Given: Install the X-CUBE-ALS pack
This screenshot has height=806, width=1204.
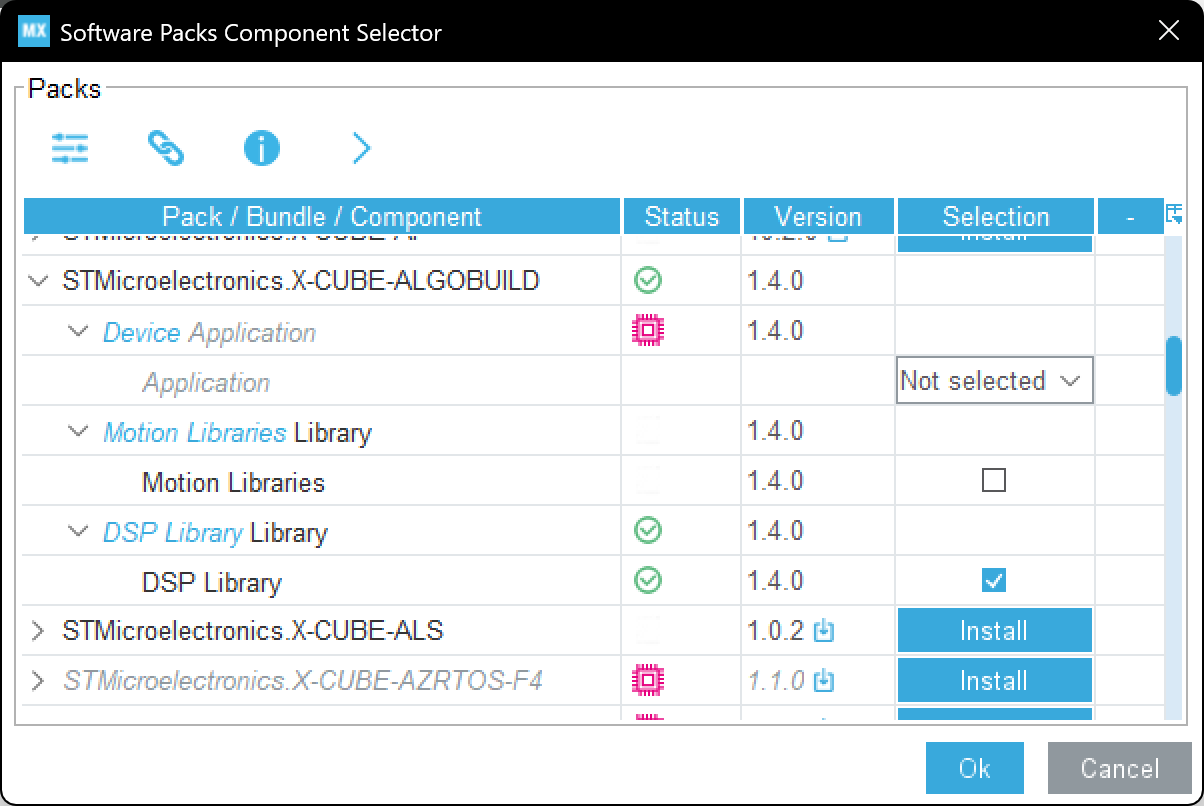Looking at the screenshot, I should click(x=993, y=630).
